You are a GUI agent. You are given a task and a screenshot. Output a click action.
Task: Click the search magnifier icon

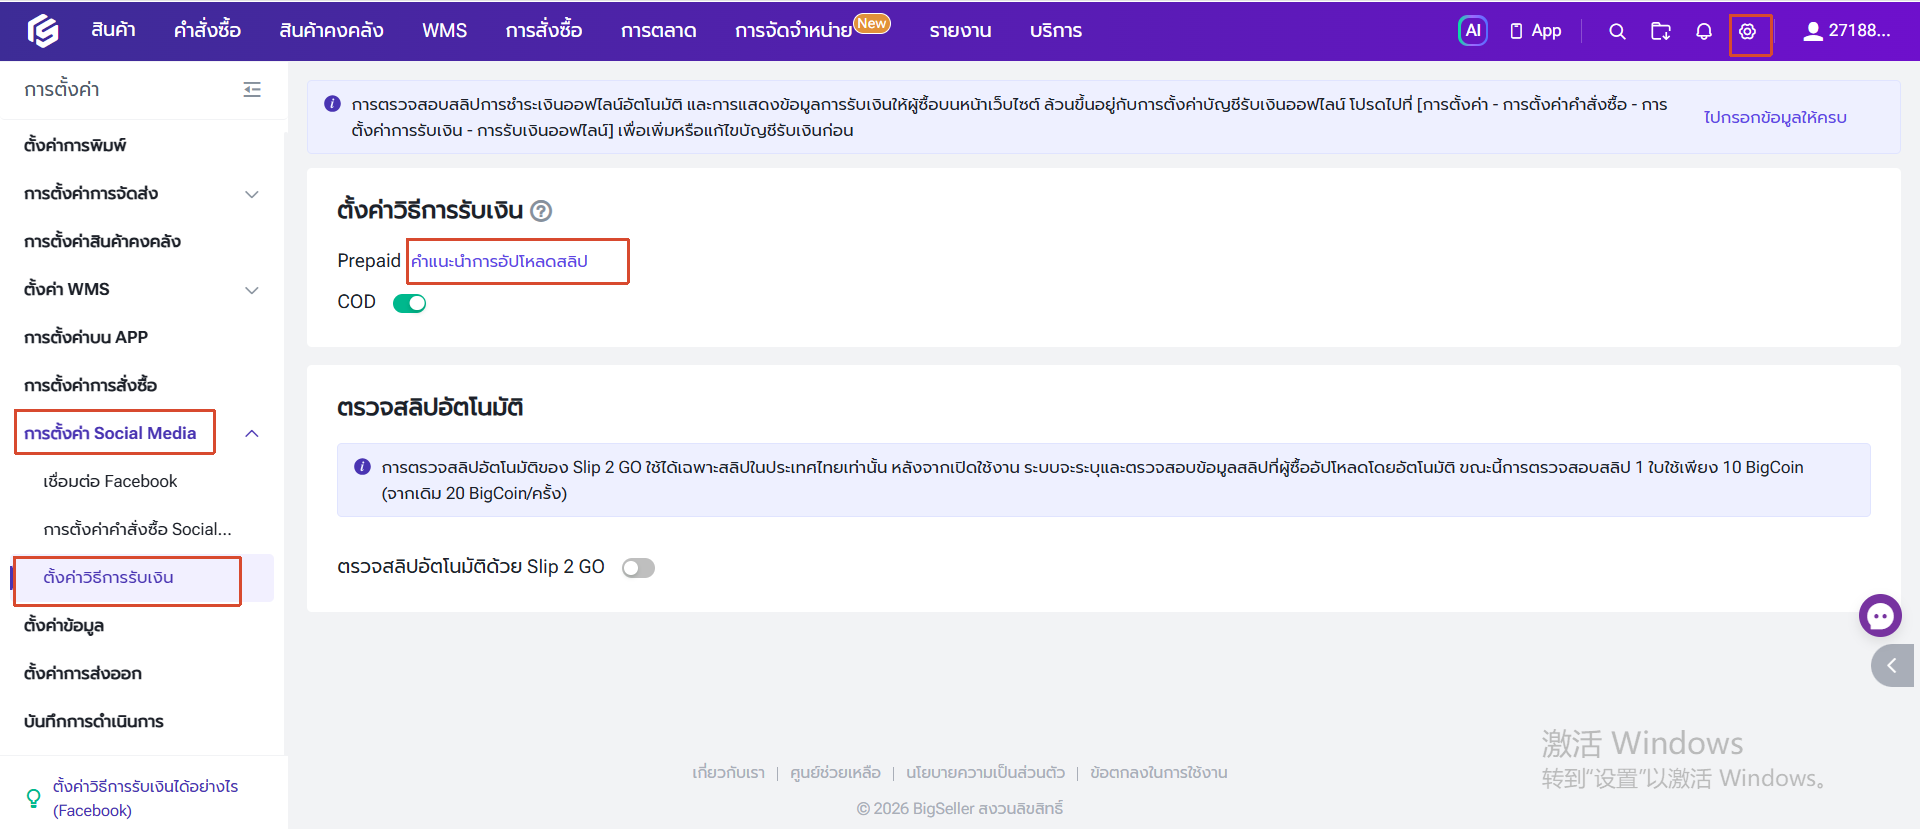1617,31
